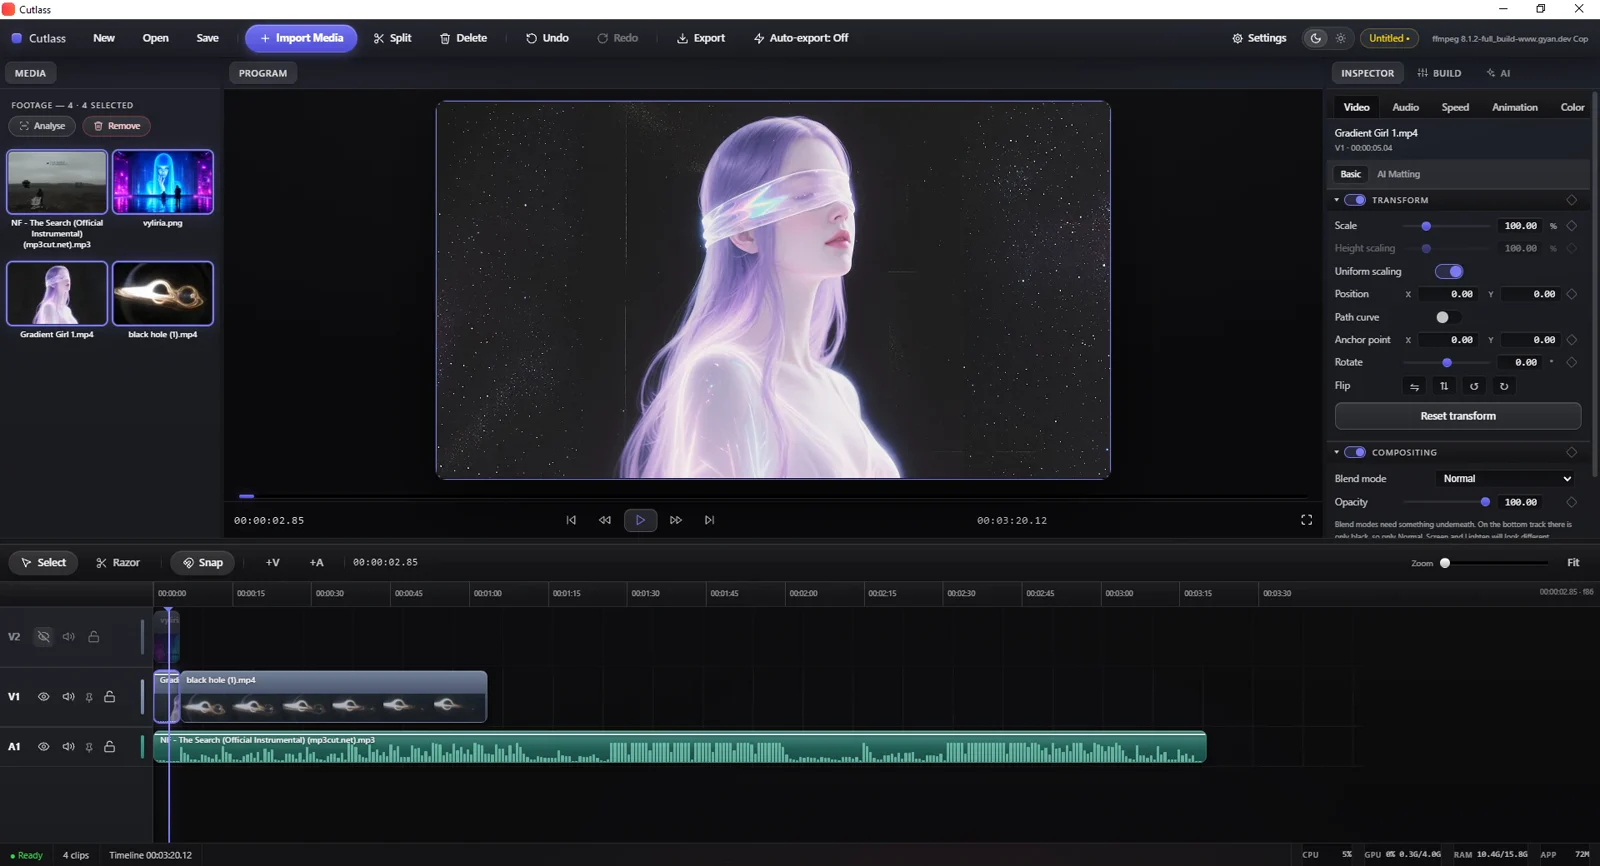Mute the V1 track speaker icon
Screen dimensions: 1600x866
click(69, 697)
